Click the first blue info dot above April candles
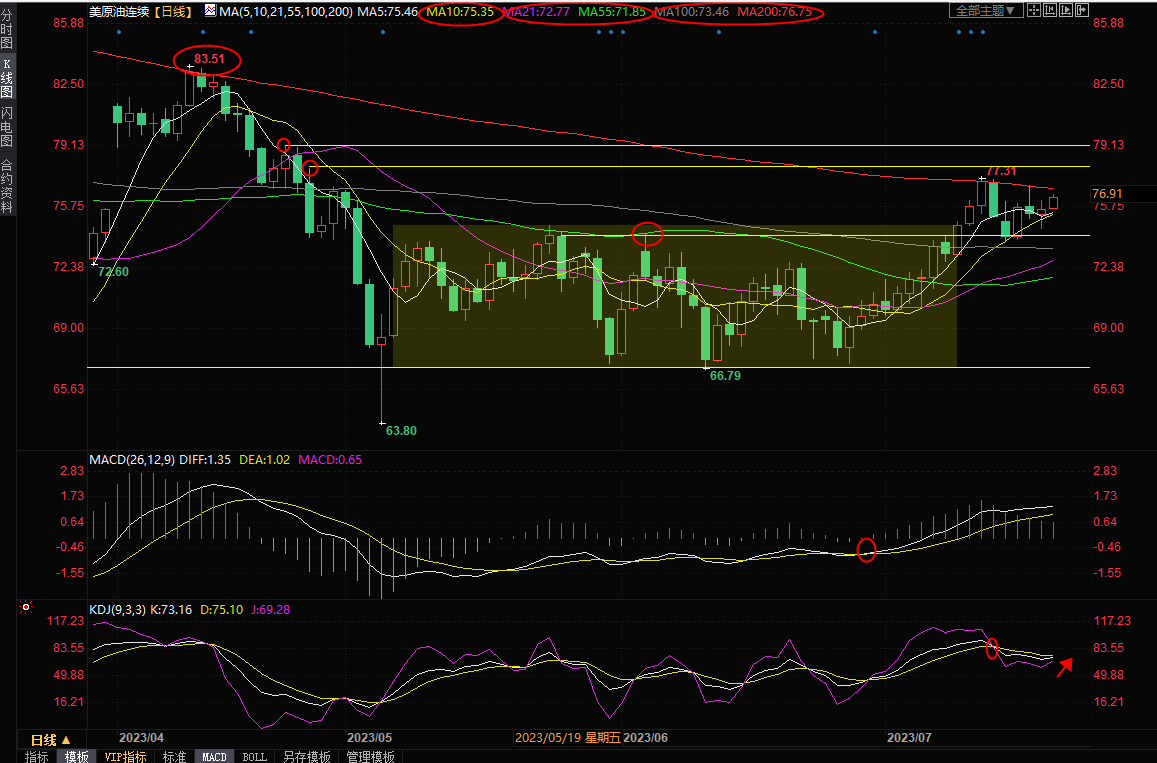 pos(119,32)
